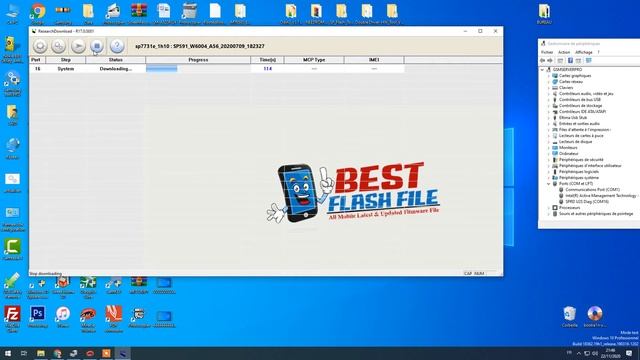Open the '?' help menu in Device Manager
The width and height of the screenshot is (640, 360).
point(598,52)
